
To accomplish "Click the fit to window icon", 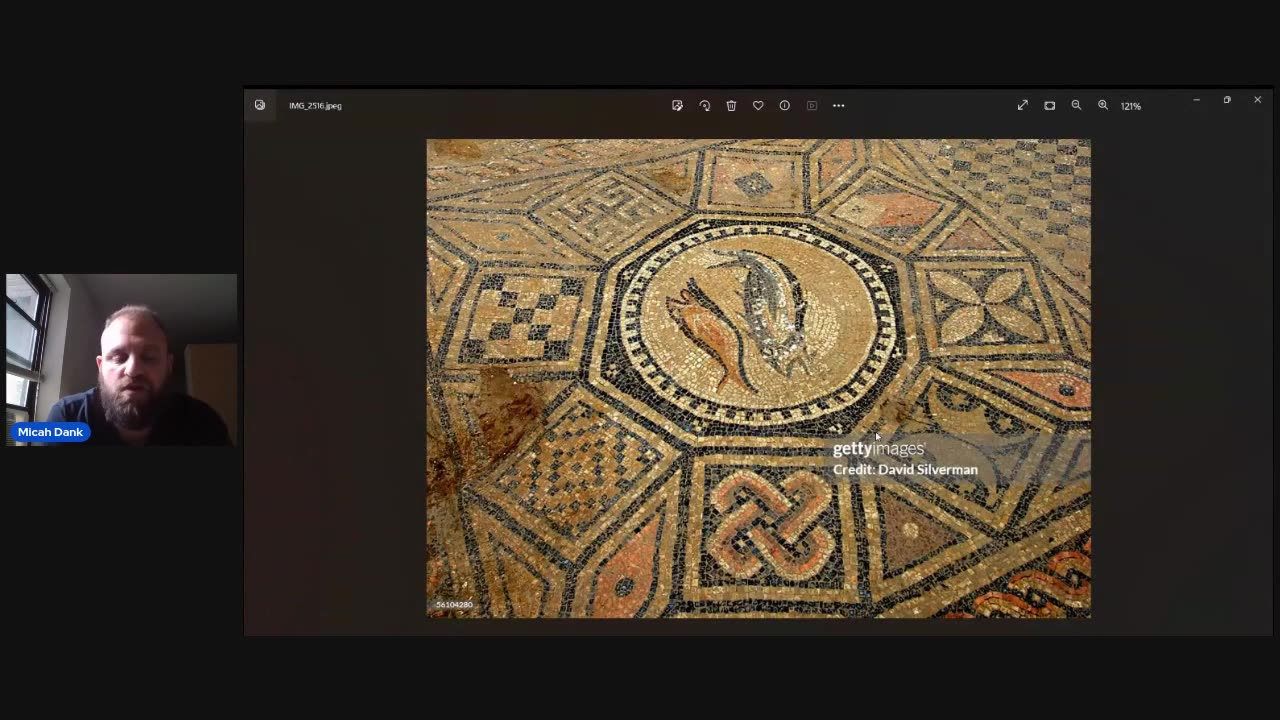I will [1050, 105].
